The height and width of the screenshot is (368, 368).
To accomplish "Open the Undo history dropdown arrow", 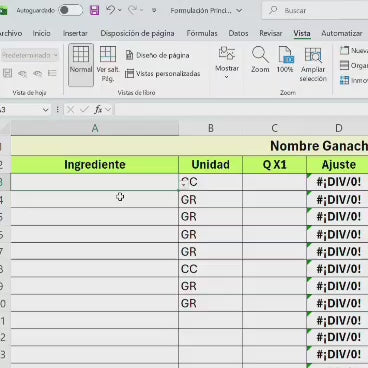I will [120, 11].
